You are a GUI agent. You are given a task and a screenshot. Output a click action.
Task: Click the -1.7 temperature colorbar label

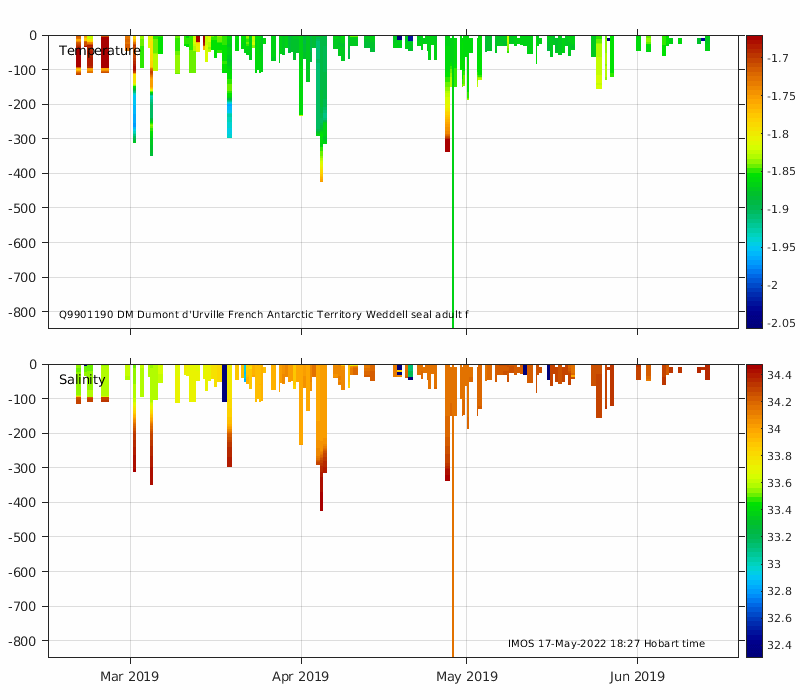pyautogui.click(x=778, y=59)
